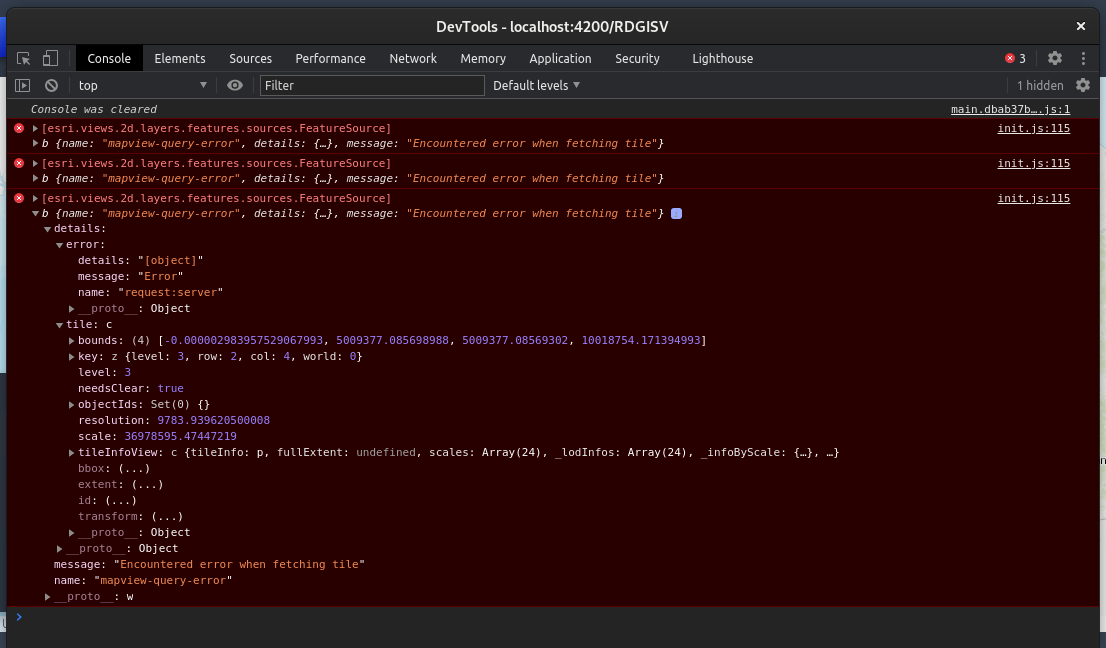Open console settings gear beside 1 hidden

(x=1083, y=85)
